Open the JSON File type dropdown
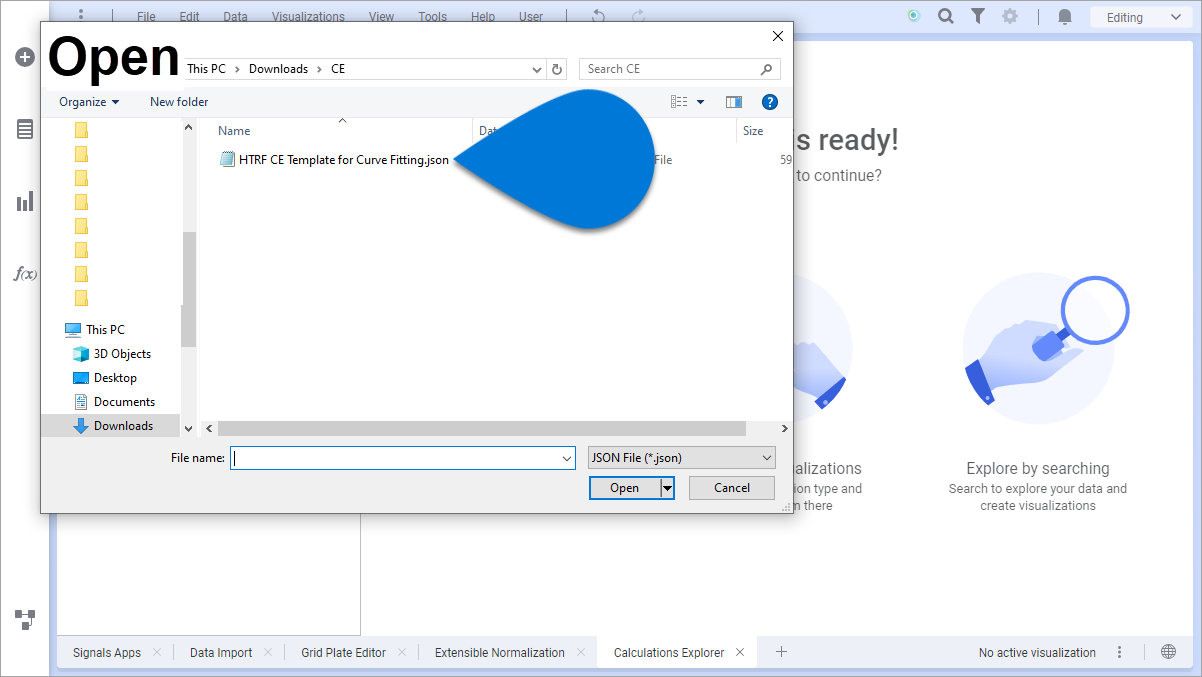 tap(682, 458)
